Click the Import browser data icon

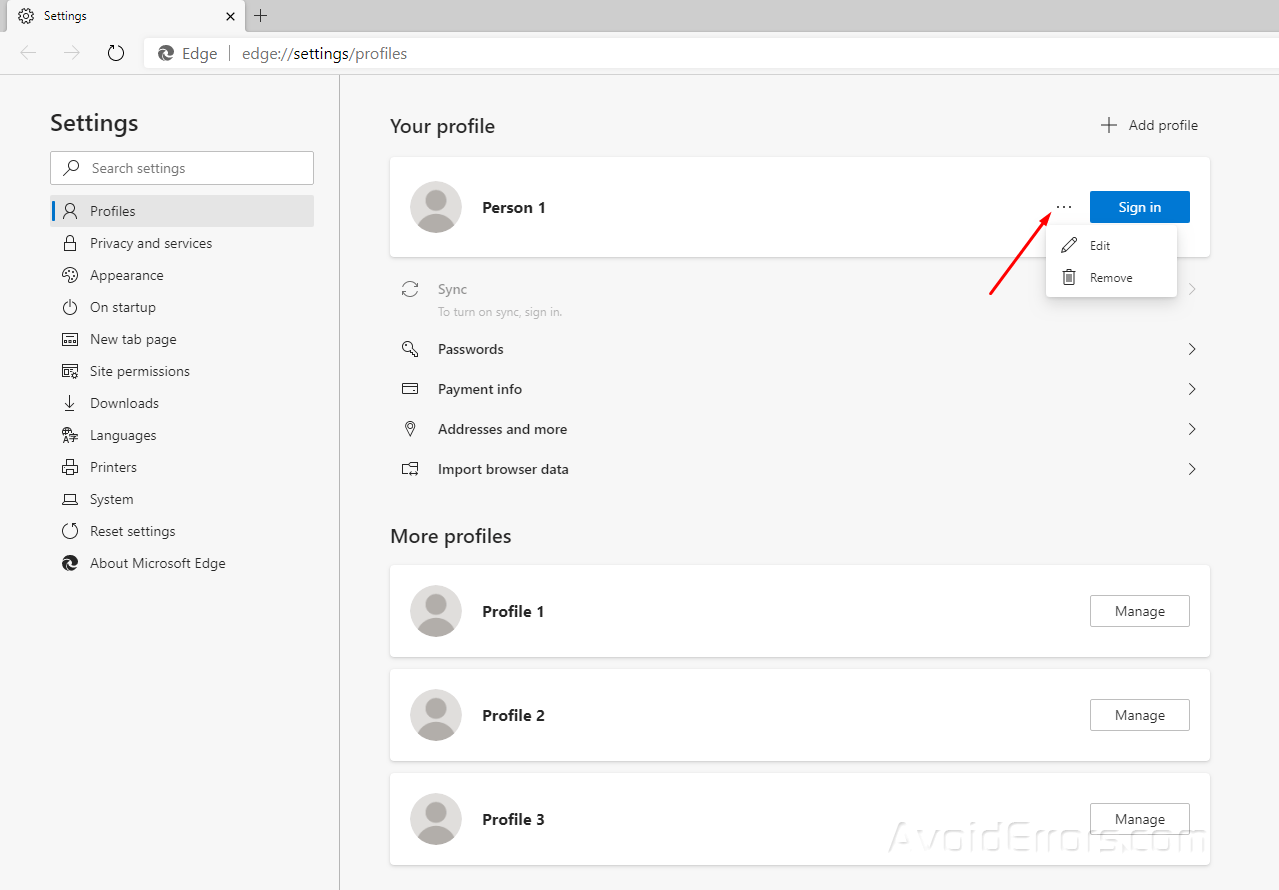pos(410,468)
